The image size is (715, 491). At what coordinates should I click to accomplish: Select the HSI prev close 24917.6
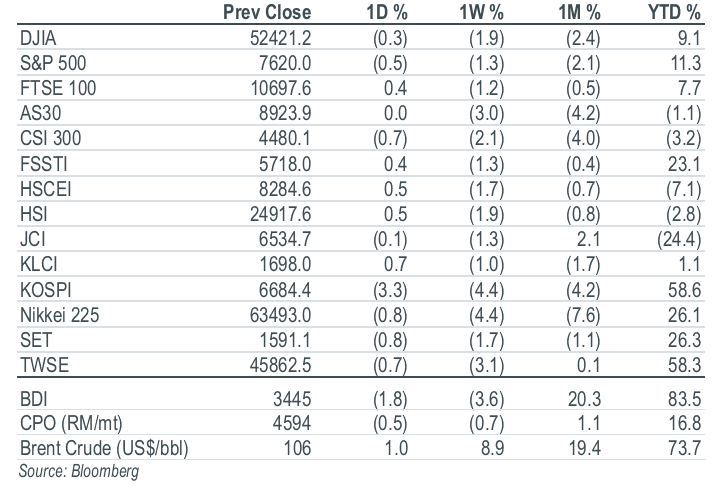(280, 214)
